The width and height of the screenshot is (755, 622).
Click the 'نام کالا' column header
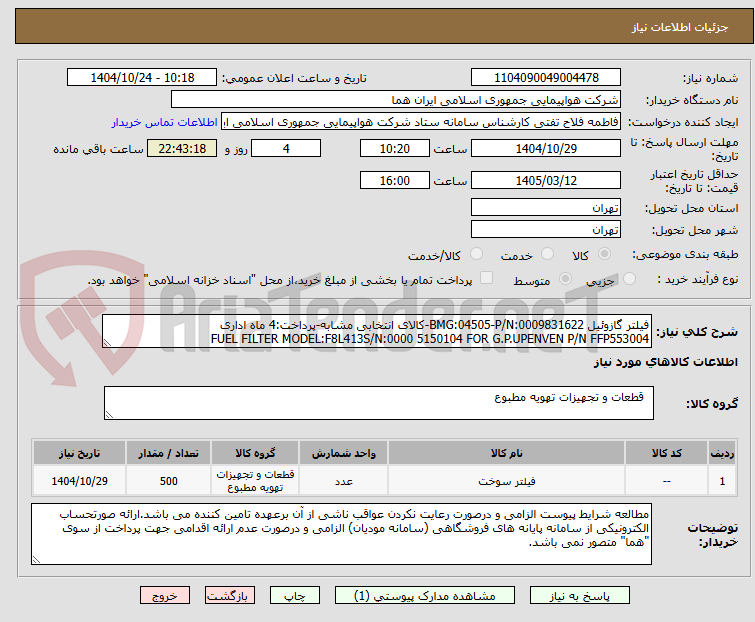tap(507, 453)
